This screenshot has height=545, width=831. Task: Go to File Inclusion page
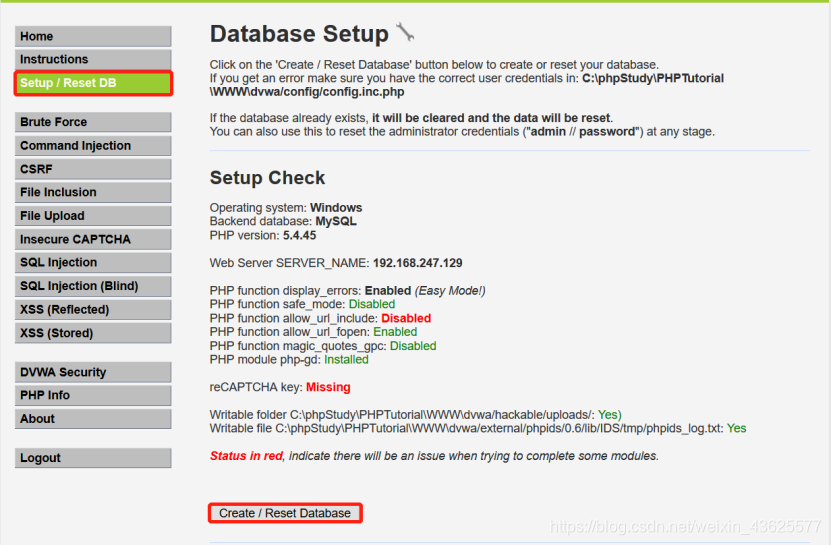pos(93,192)
